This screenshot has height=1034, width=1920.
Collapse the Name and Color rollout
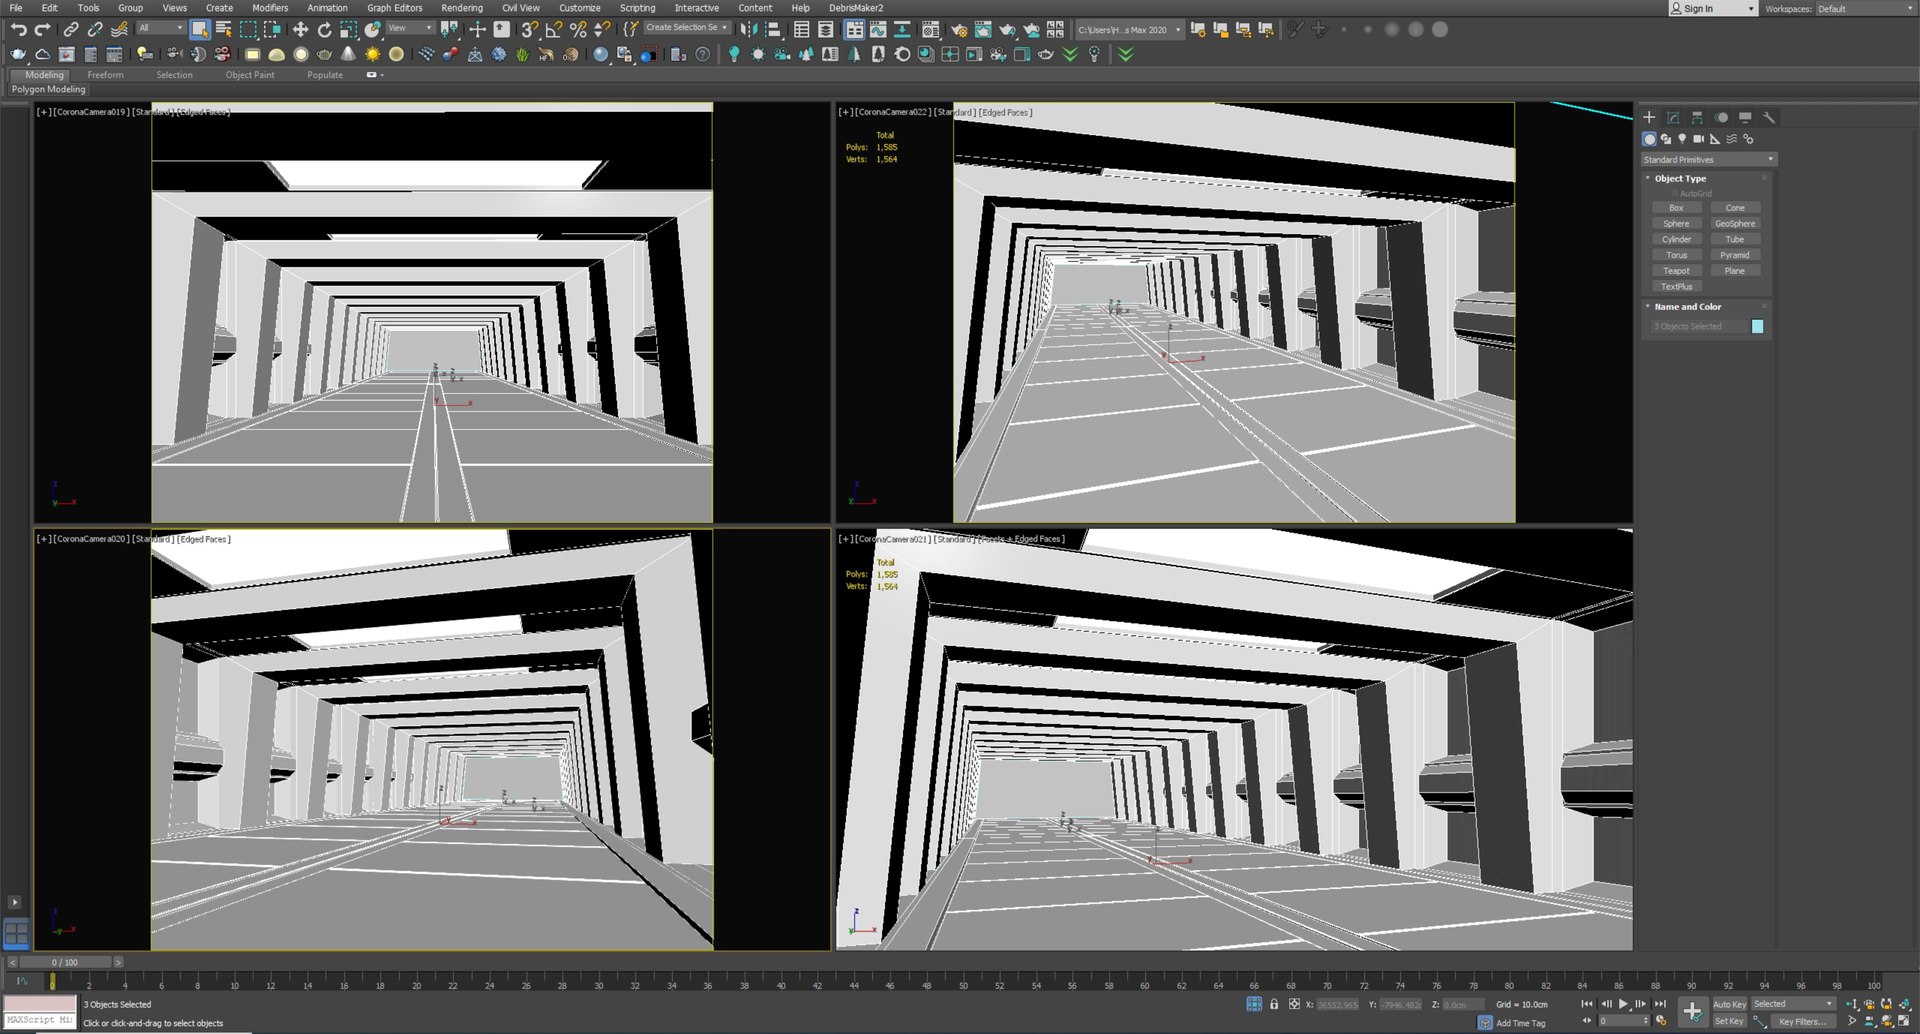tap(1688, 306)
